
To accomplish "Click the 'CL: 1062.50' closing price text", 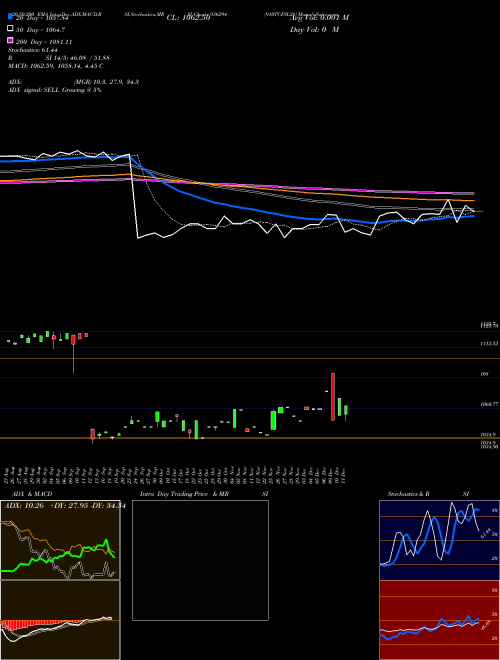I will 188,18.
